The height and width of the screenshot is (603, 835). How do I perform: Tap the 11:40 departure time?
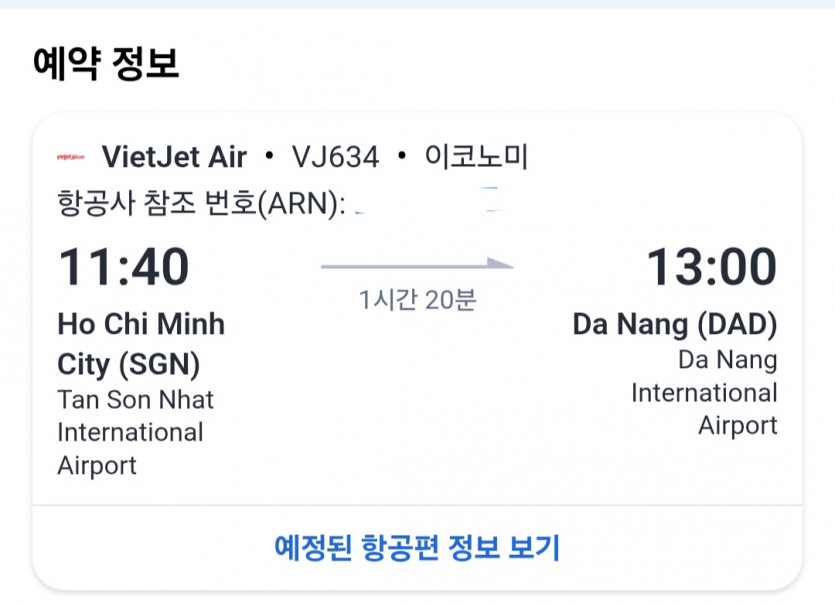(x=123, y=268)
